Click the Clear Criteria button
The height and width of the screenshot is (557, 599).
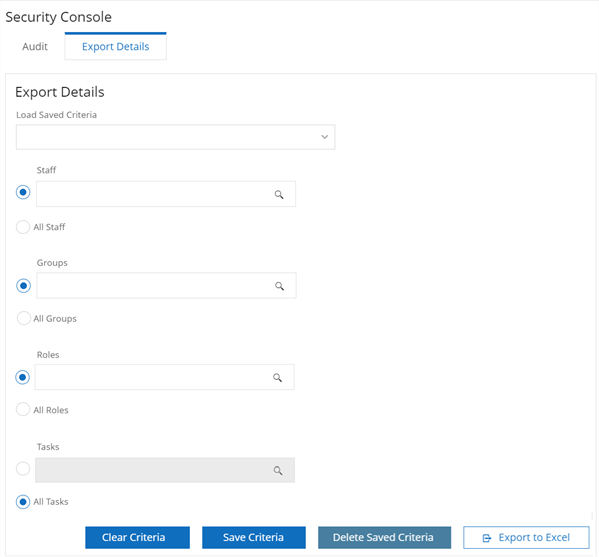(137, 538)
